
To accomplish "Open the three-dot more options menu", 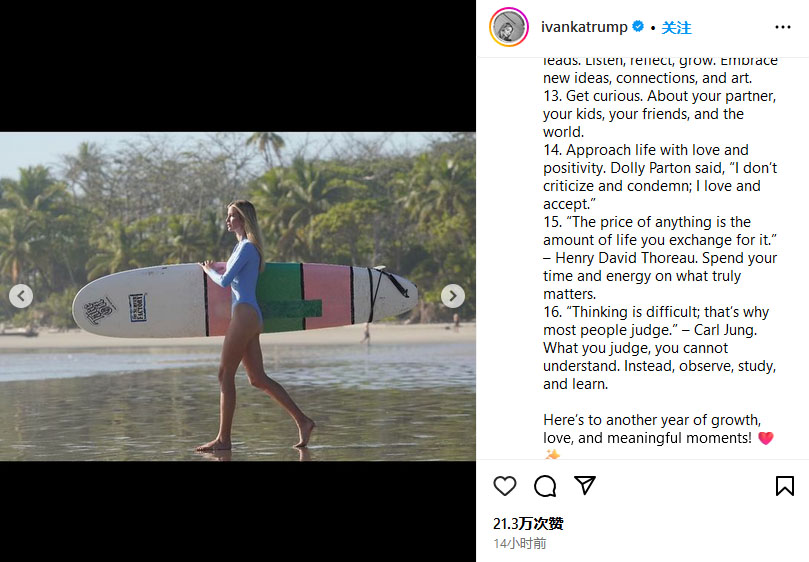I will tap(783, 28).
